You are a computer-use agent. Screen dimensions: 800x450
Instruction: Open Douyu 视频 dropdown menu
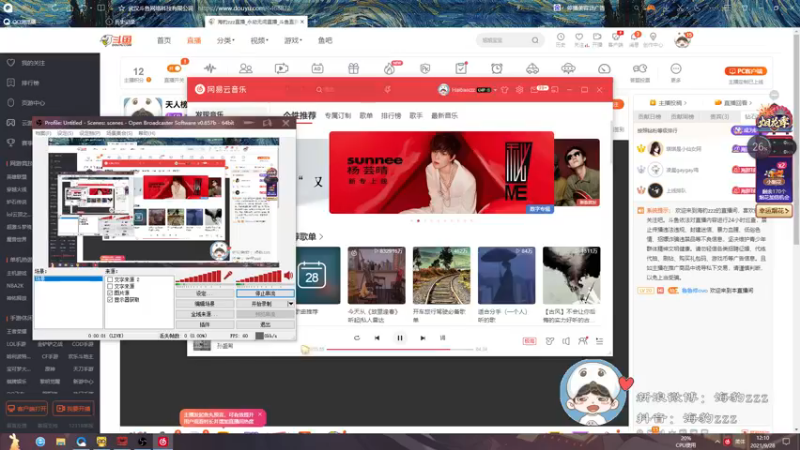coord(259,40)
